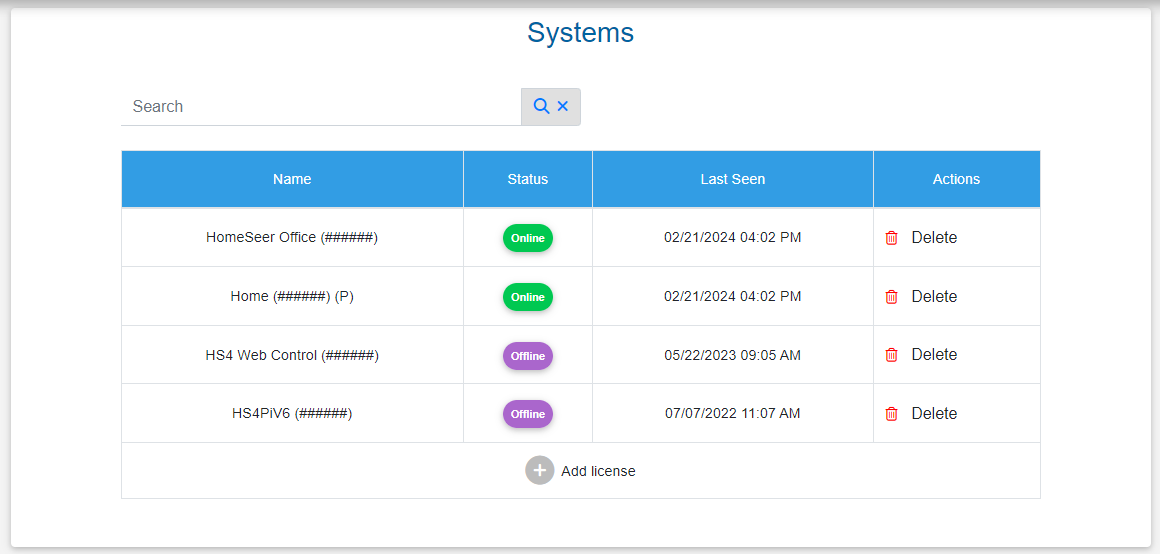Click Online badge for HomeSeer Office
Image resolution: width=1160 pixels, height=554 pixels.
[528, 238]
